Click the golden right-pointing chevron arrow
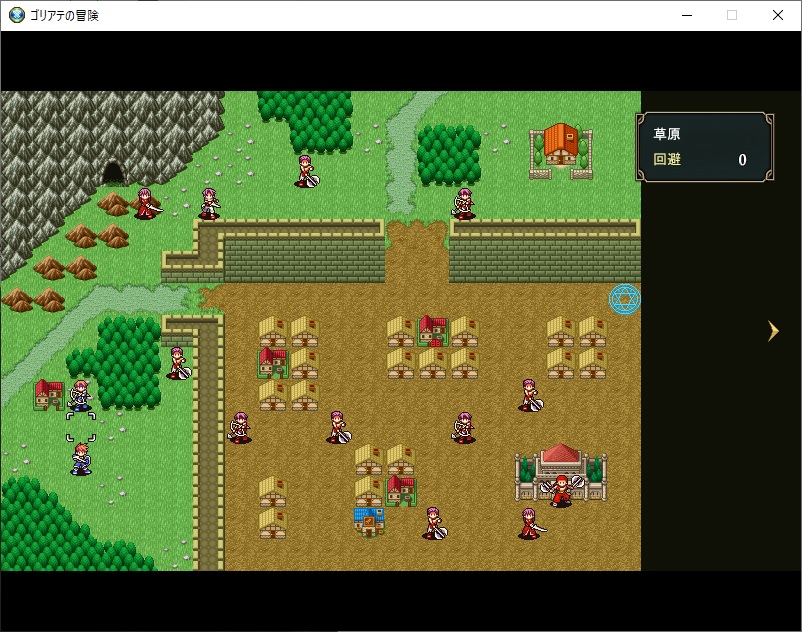802x632 pixels. tap(773, 331)
